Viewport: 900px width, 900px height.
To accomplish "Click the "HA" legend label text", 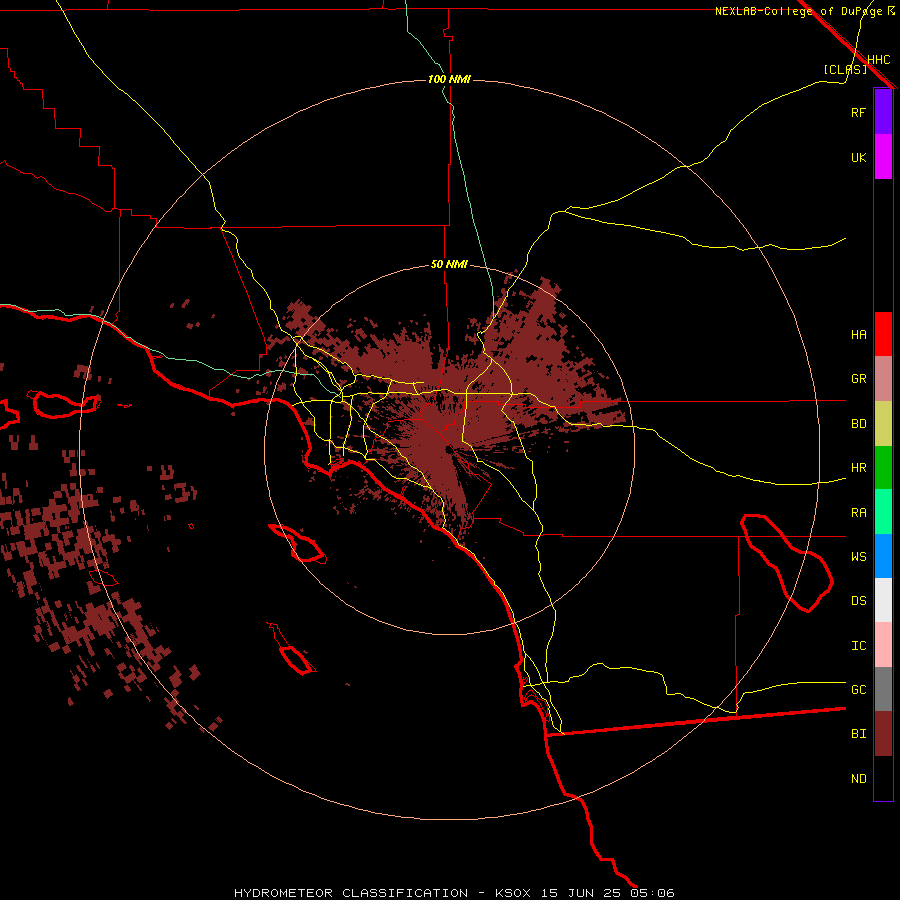I will point(858,335).
